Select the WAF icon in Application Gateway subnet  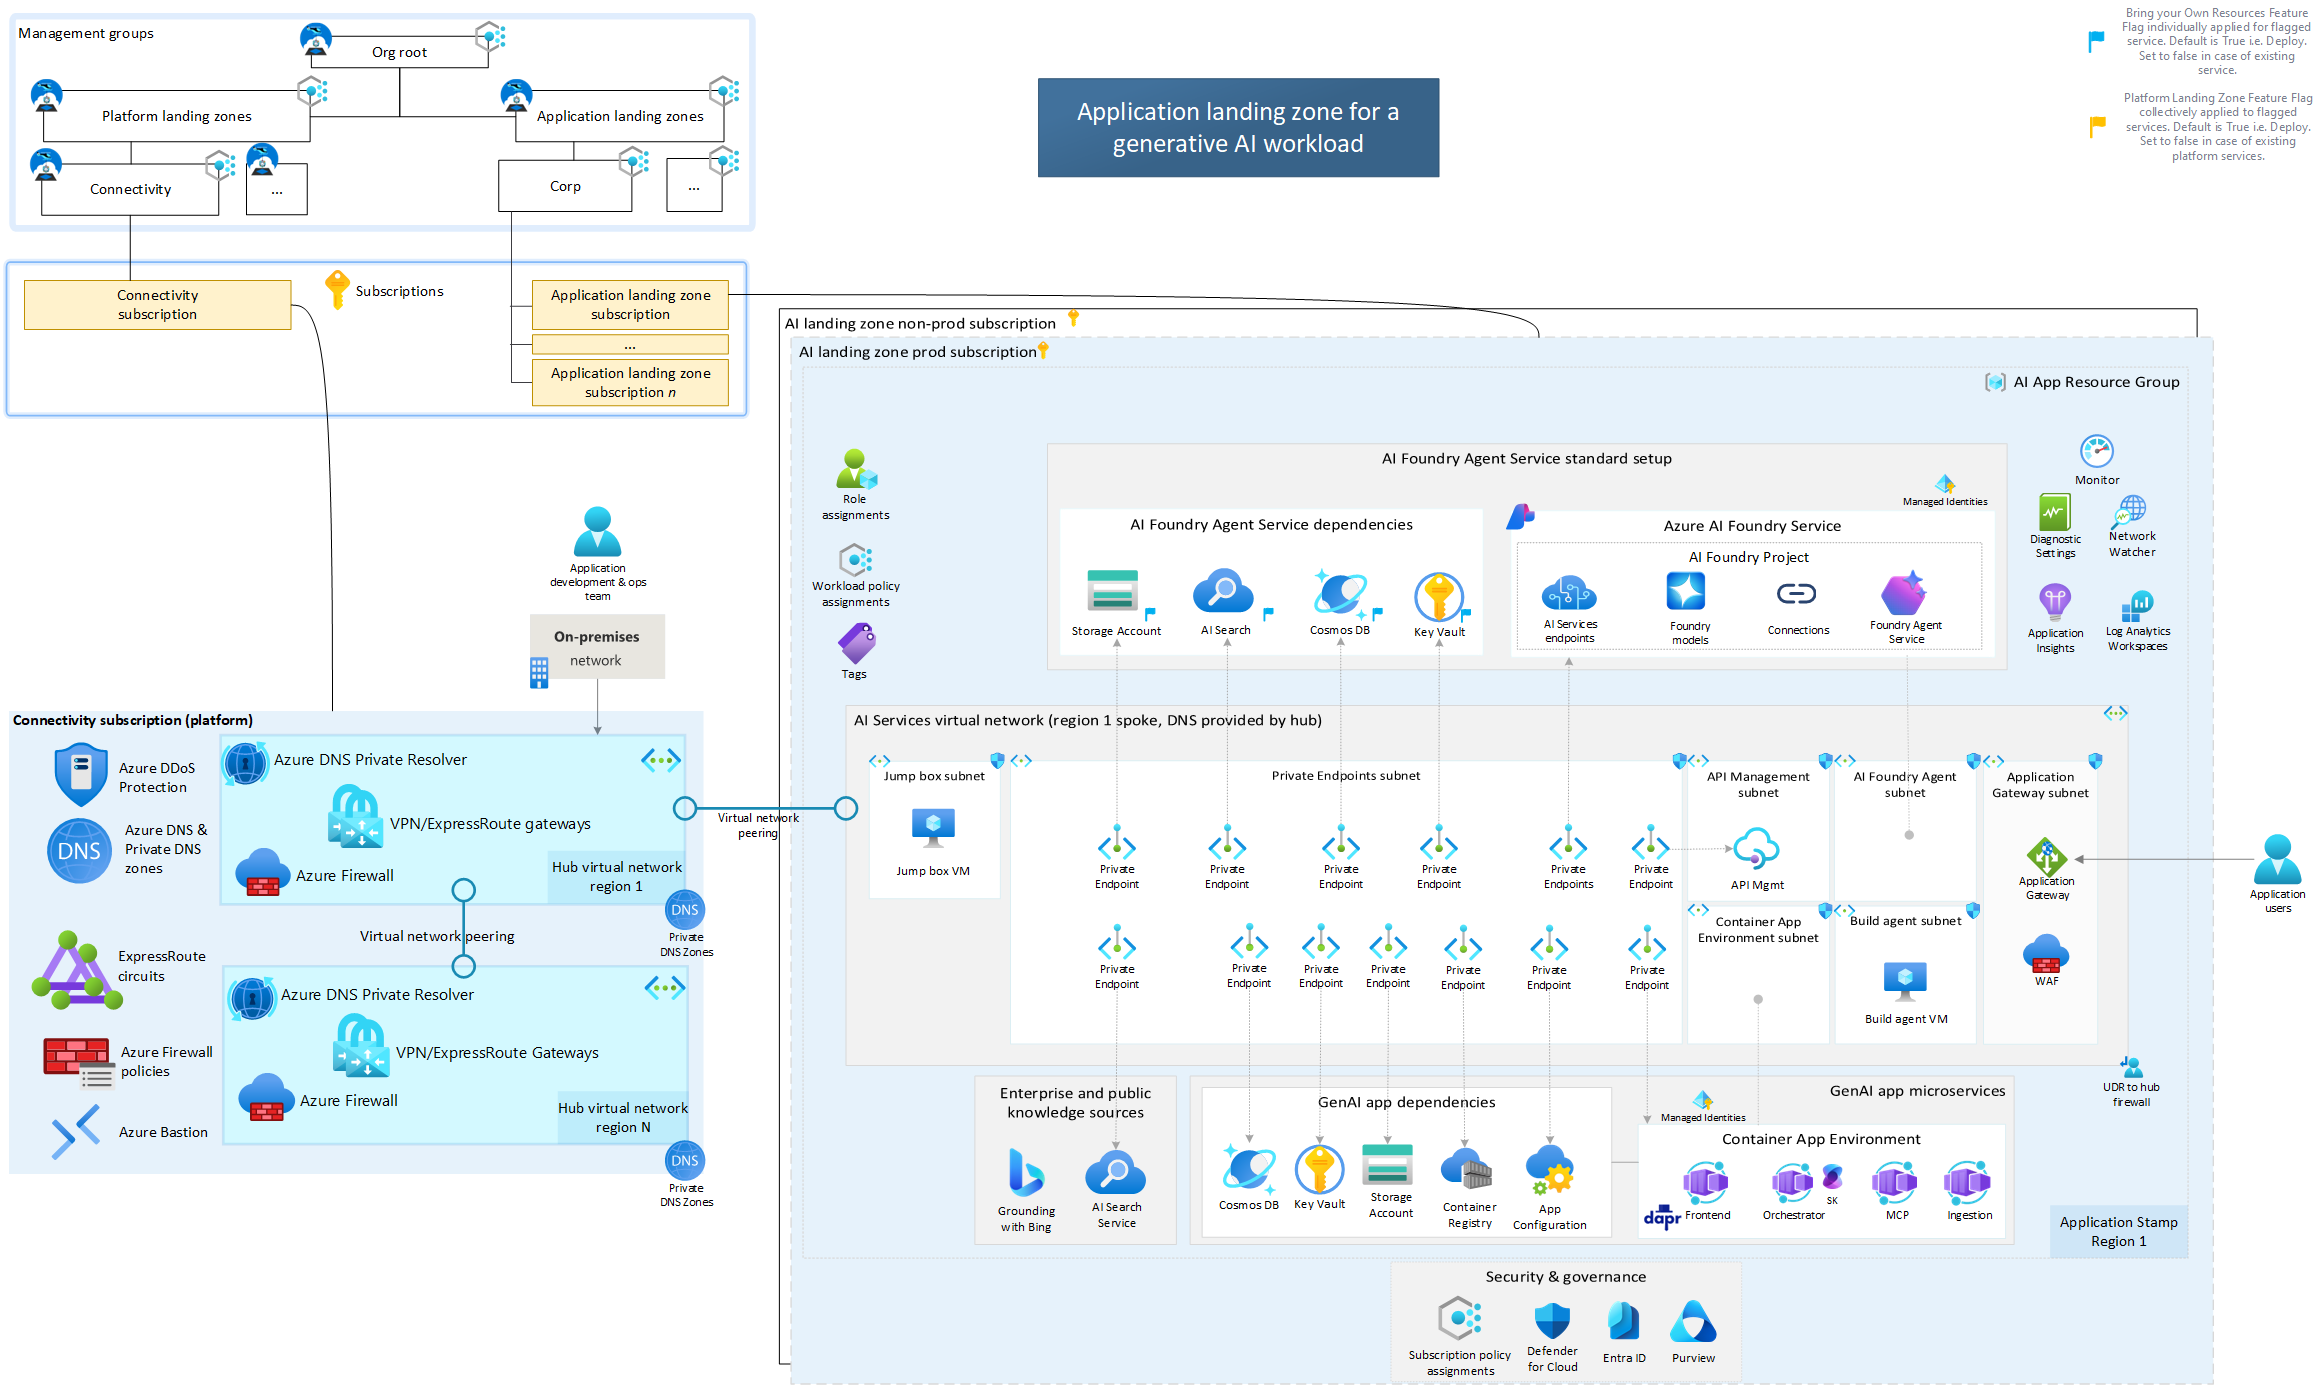pos(2046,955)
